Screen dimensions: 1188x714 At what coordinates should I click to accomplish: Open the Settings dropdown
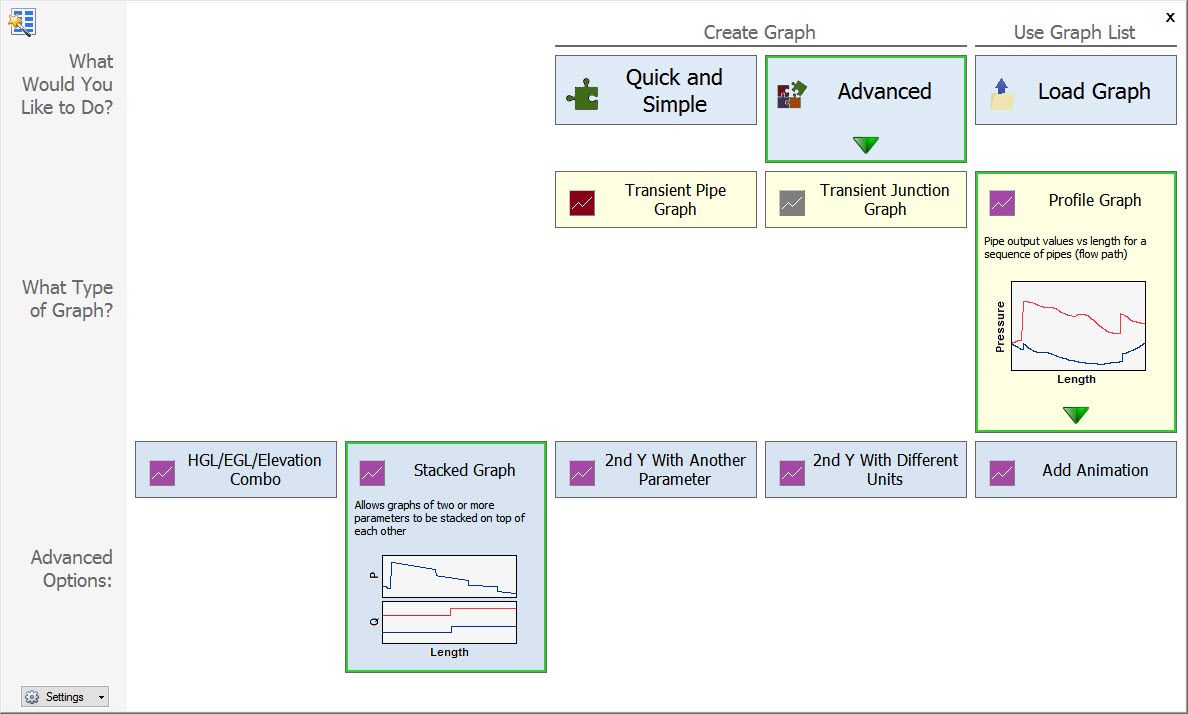(x=64, y=696)
